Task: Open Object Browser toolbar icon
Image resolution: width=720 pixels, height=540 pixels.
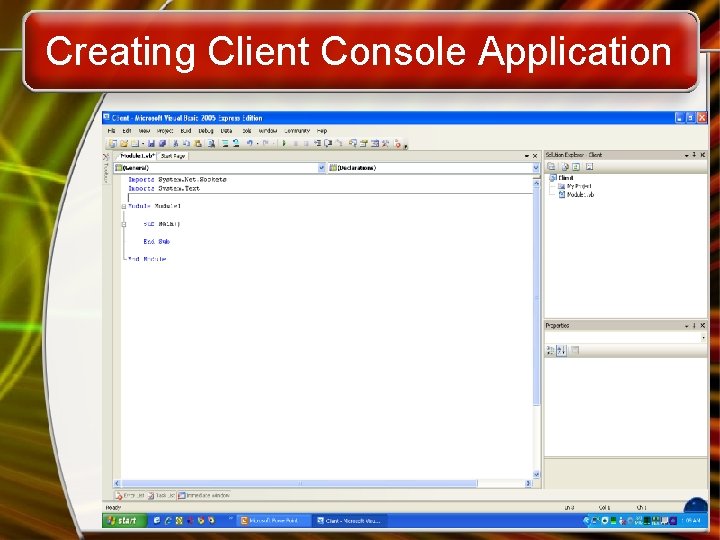Action: (374, 144)
